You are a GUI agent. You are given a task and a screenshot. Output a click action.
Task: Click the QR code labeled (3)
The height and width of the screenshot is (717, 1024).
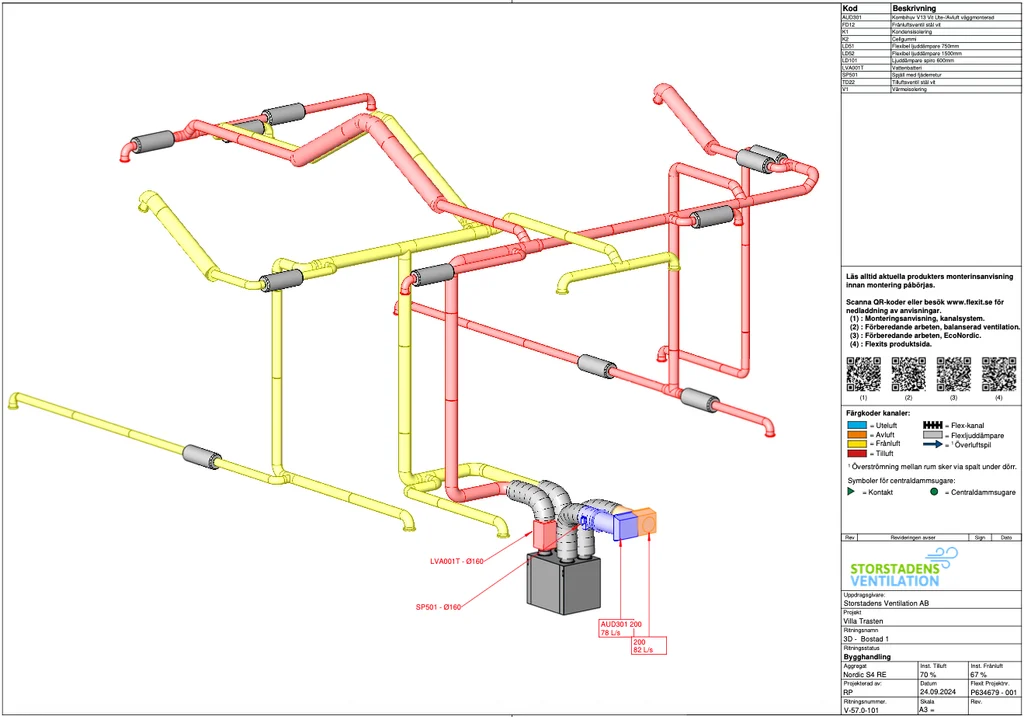point(953,374)
